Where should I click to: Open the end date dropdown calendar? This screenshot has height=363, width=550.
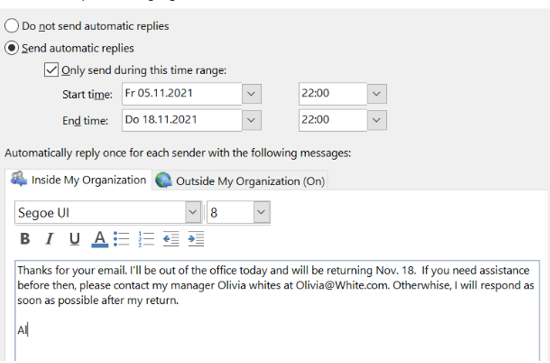[x=251, y=120]
